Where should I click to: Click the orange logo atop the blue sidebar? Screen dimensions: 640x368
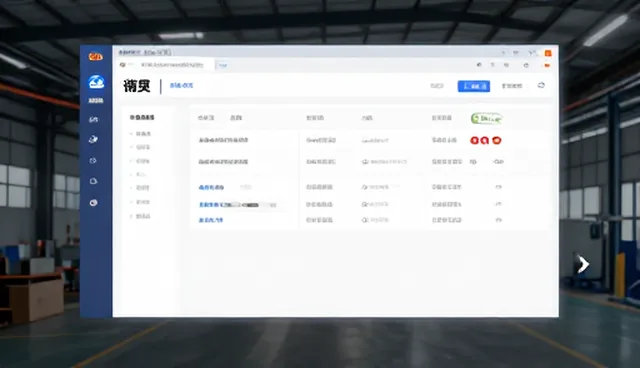[x=96, y=57]
